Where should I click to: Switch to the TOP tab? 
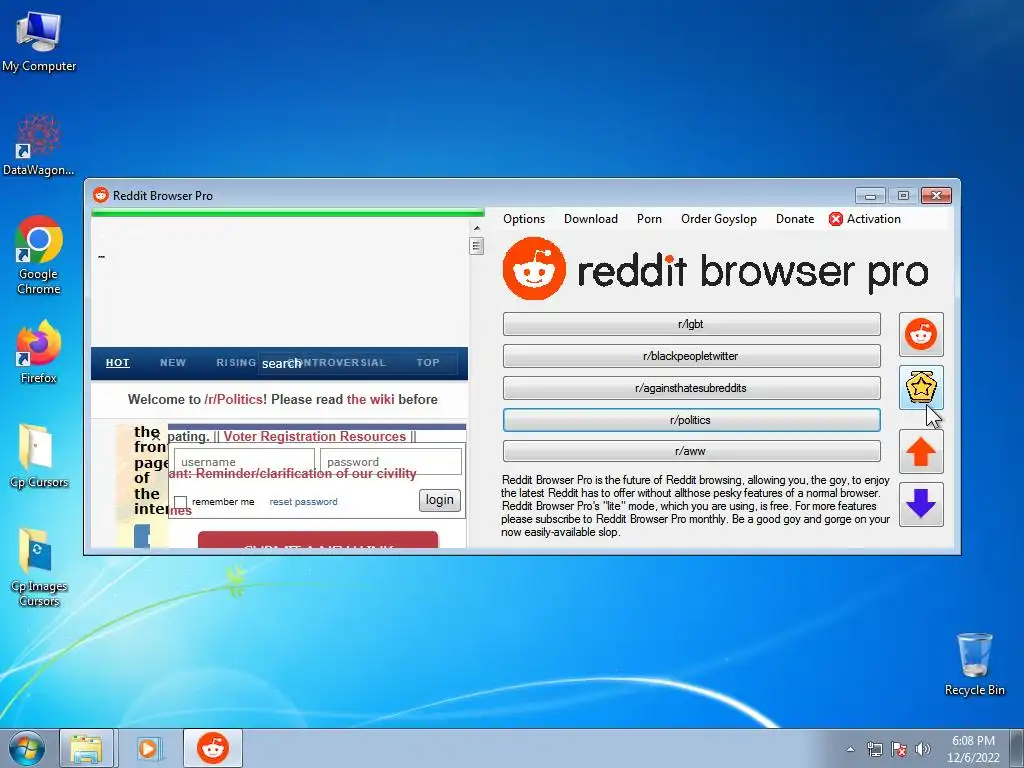[x=428, y=362]
